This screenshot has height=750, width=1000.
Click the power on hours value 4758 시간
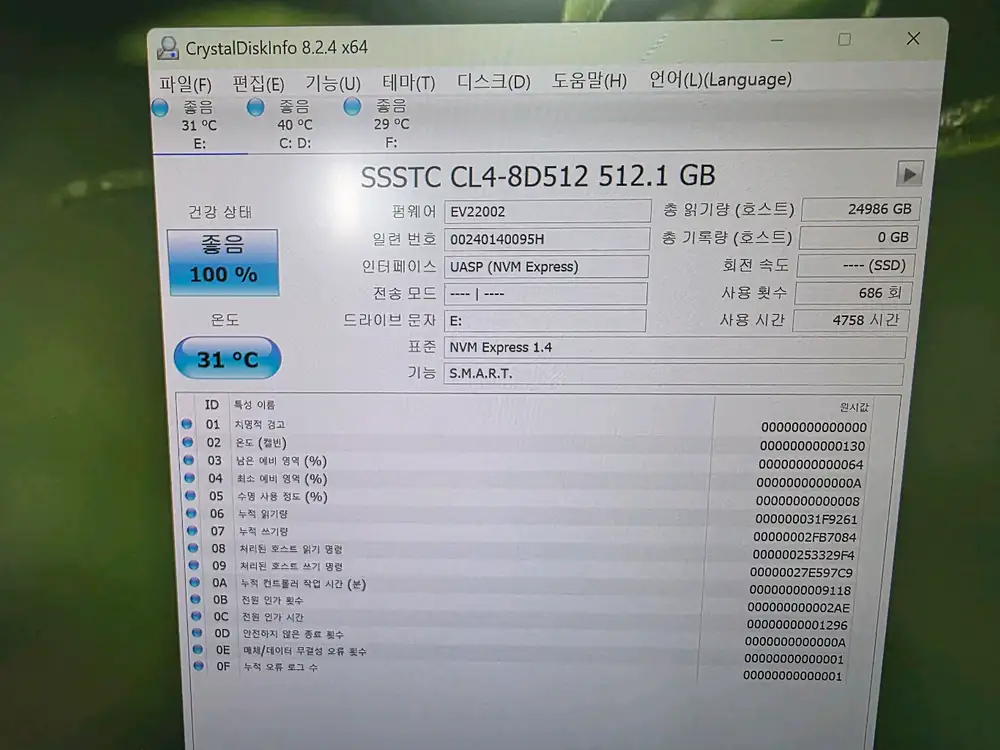(x=851, y=320)
